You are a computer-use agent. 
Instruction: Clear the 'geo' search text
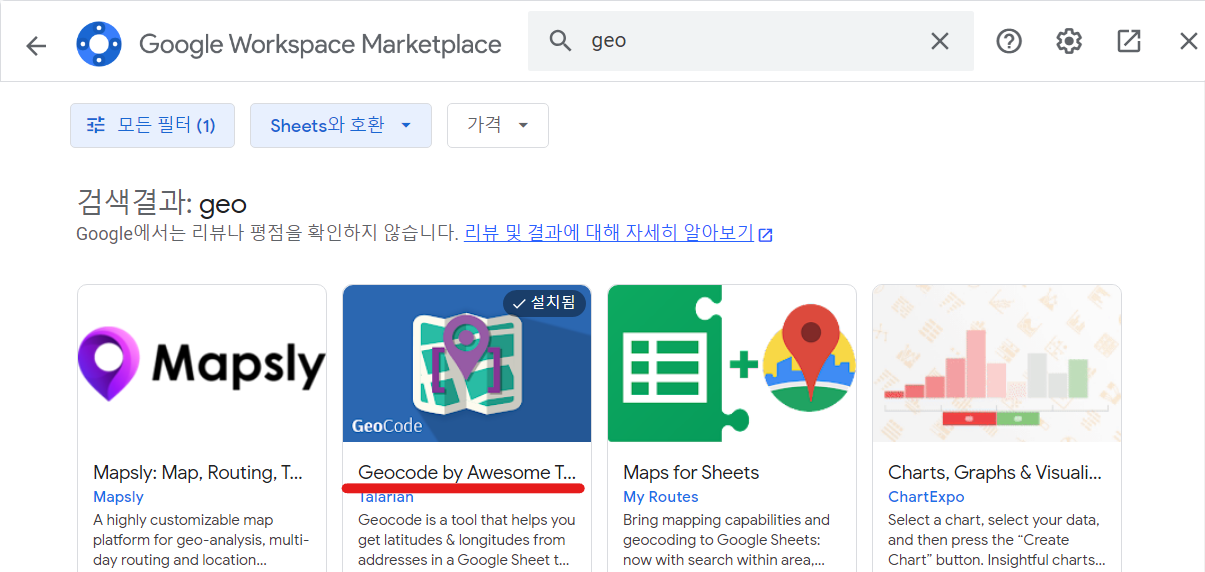[940, 41]
